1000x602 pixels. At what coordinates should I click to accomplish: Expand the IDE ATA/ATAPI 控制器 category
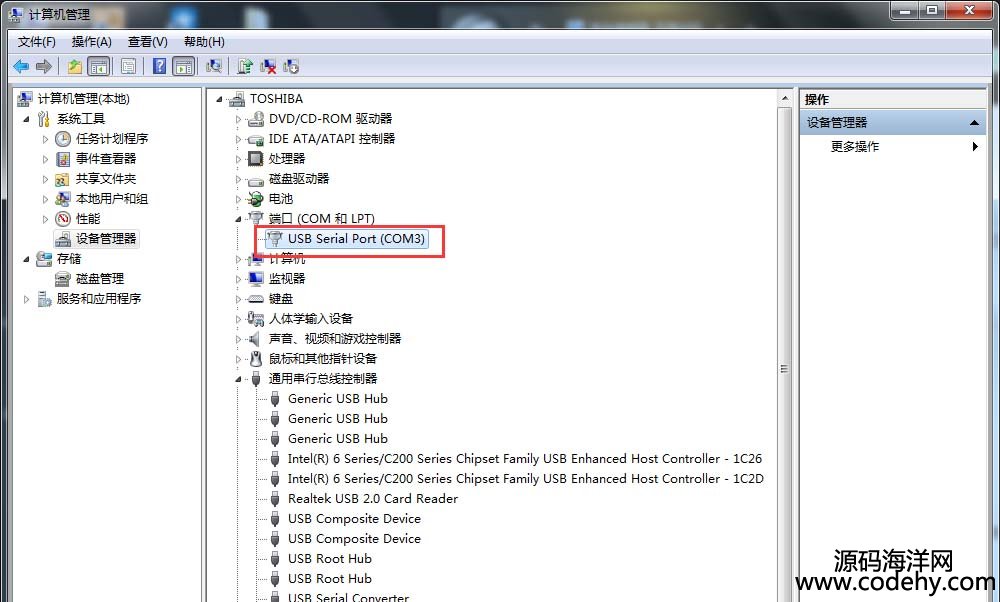[x=239, y=138]
